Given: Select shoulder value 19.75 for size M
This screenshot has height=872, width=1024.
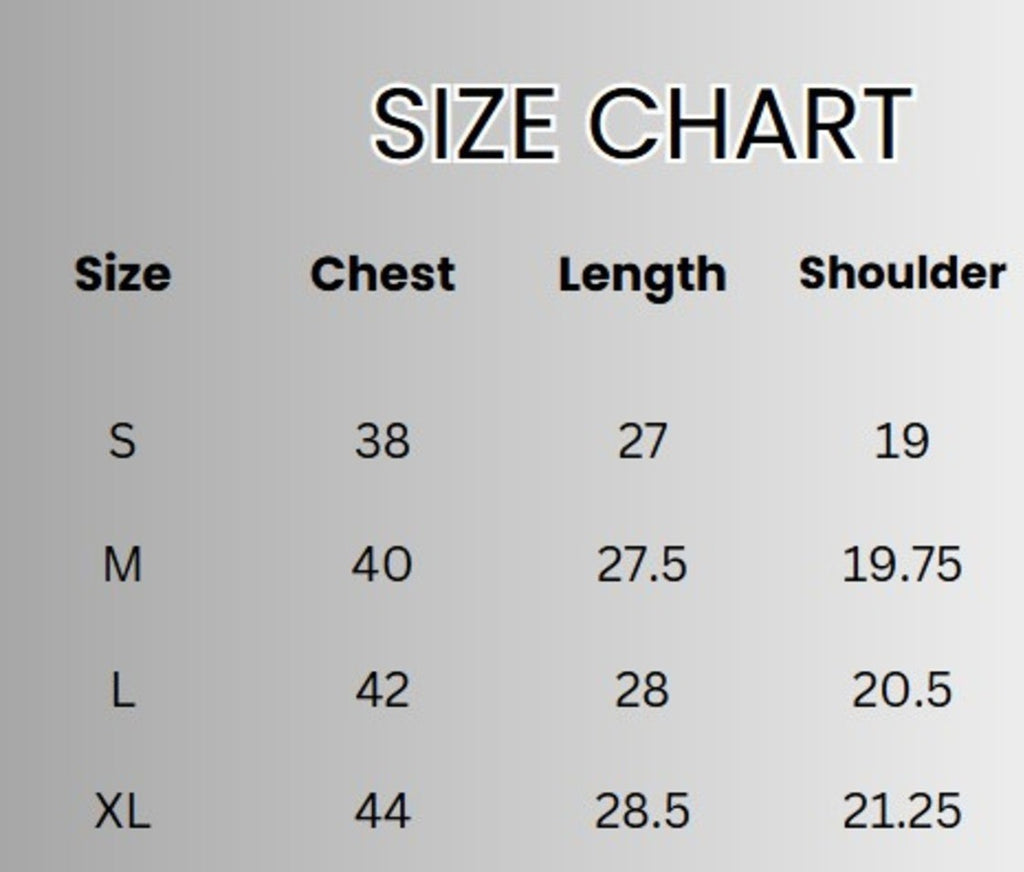Looking at the screenshot, I should coord(902,565).
